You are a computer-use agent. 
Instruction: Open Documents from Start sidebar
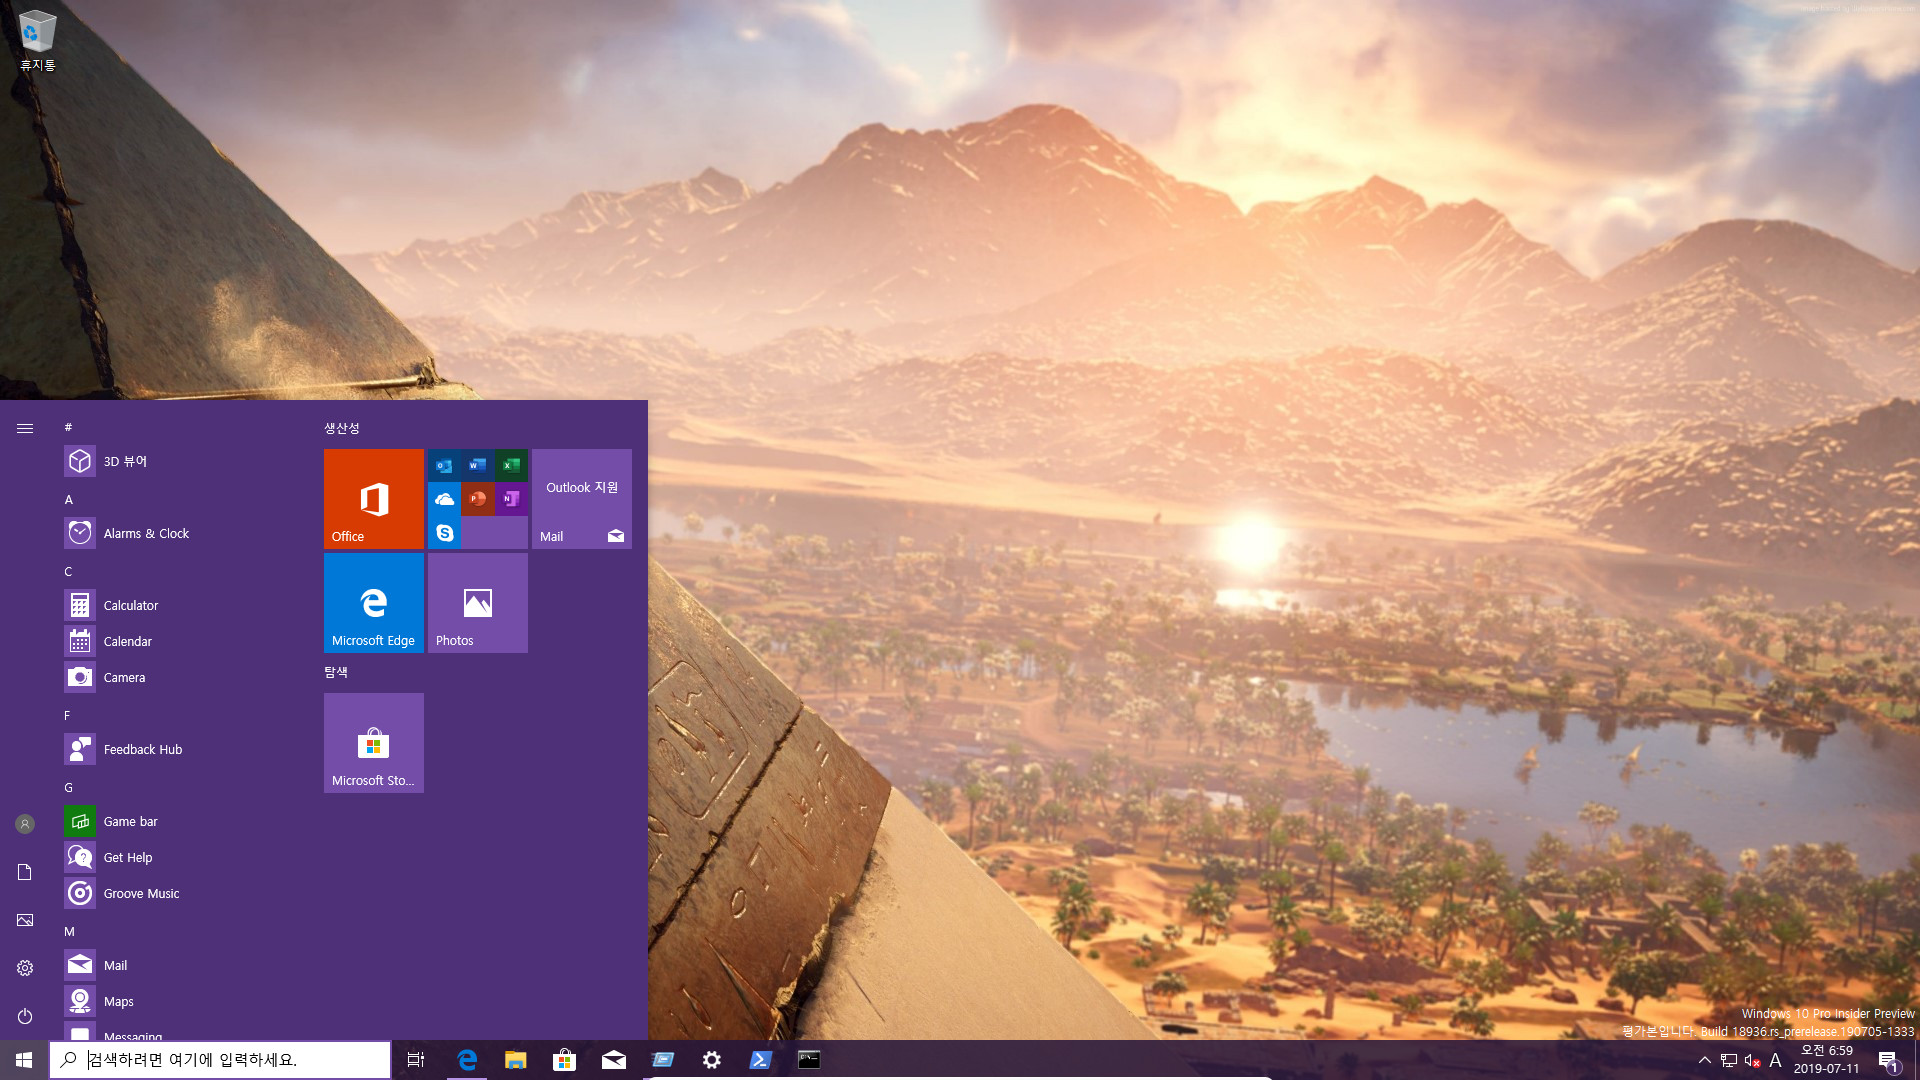(x=25, y=872)
